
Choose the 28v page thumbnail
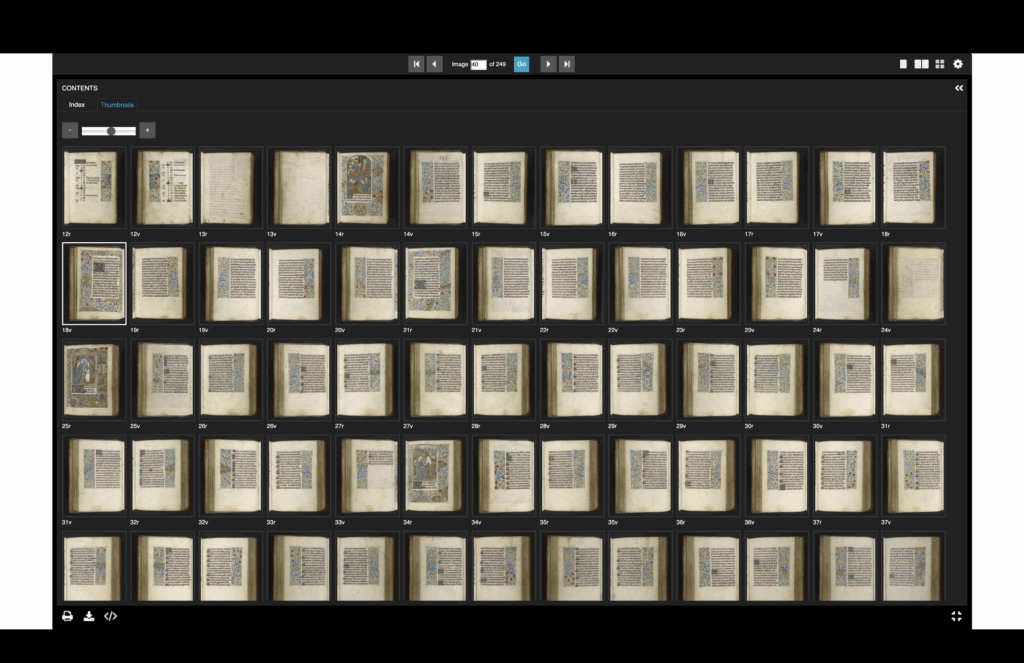[x=572, y=380]
